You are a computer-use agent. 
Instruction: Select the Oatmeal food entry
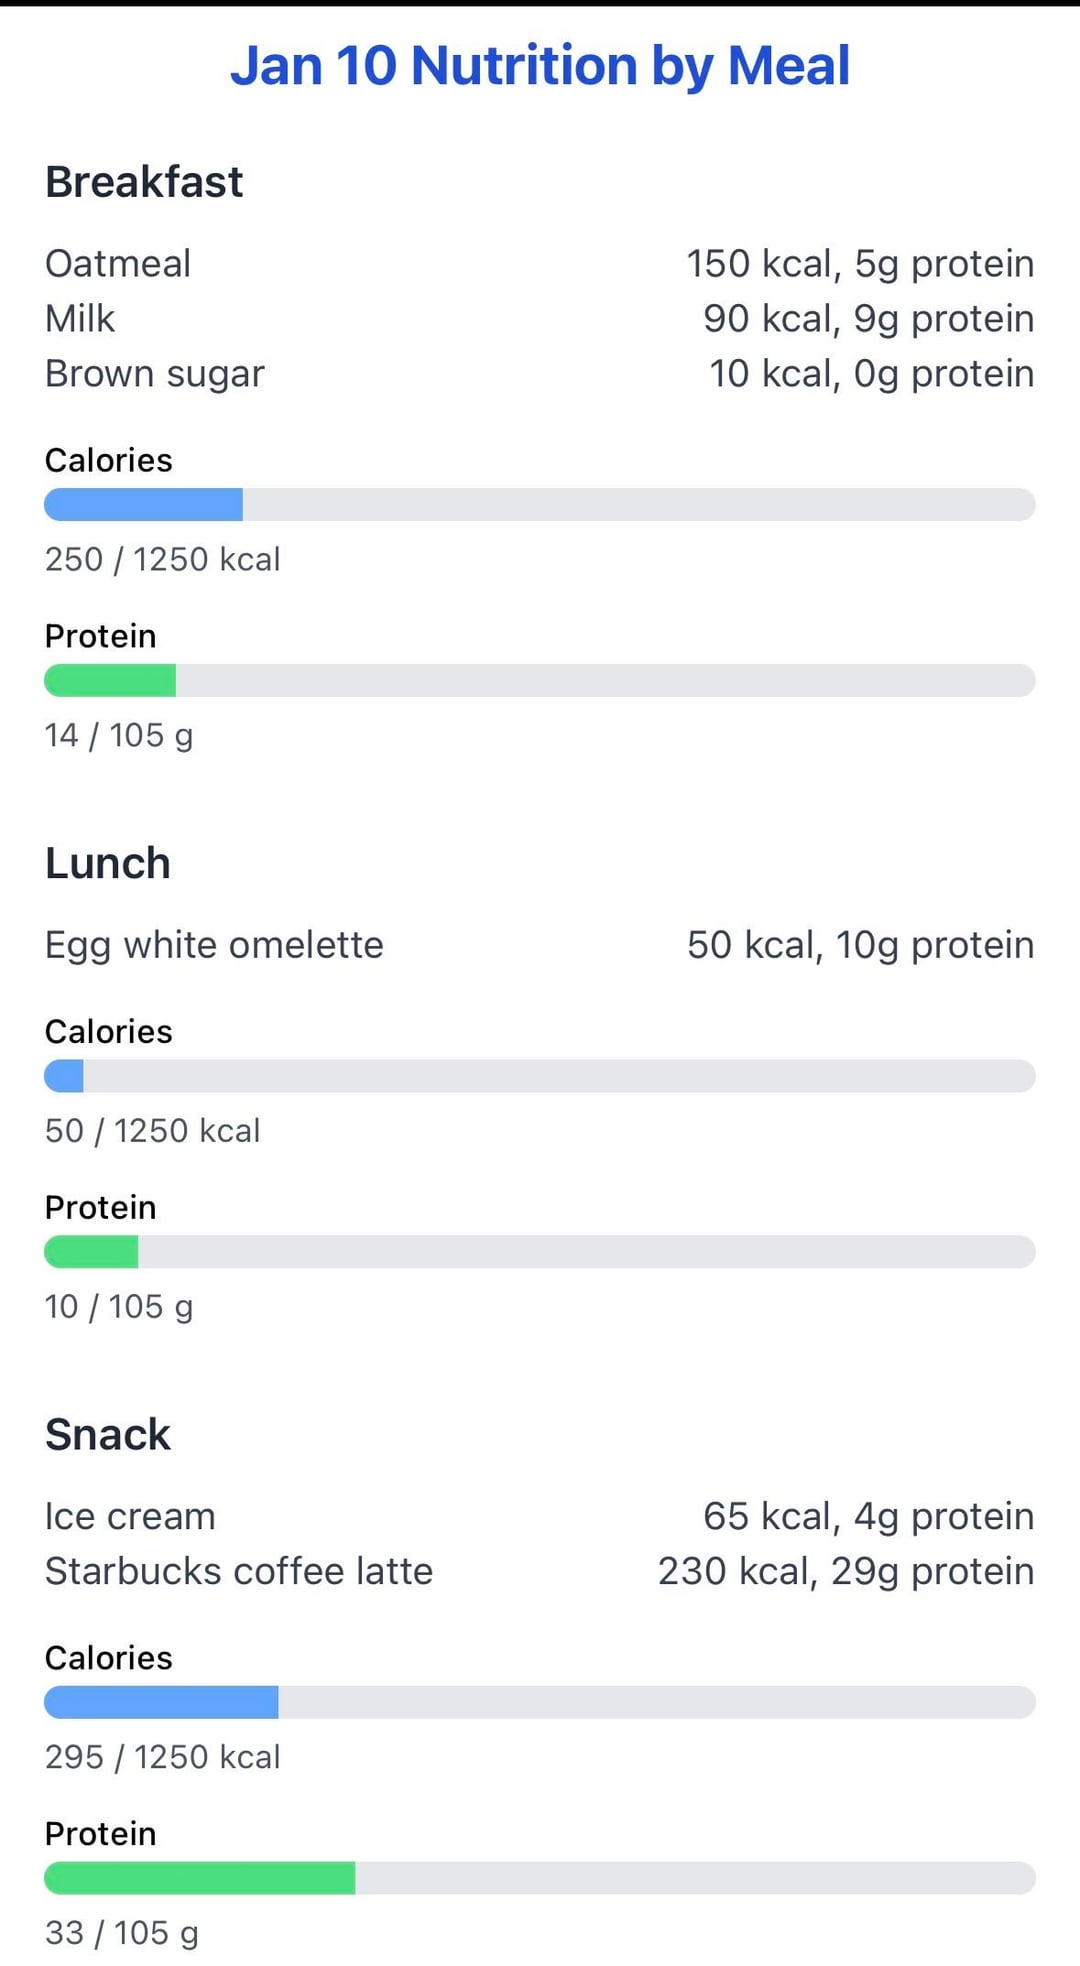click(540, 264)
